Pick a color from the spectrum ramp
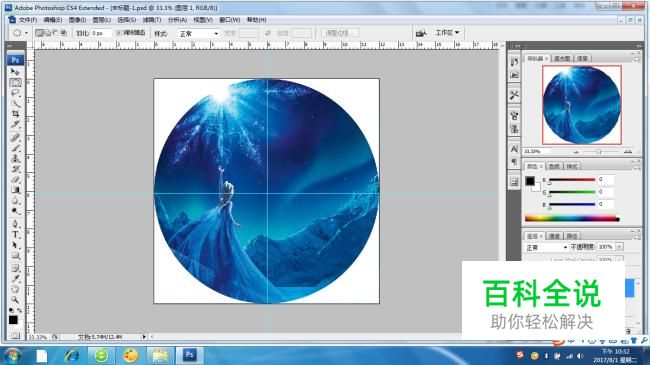650x365 pixels. [x=572, y=218]
